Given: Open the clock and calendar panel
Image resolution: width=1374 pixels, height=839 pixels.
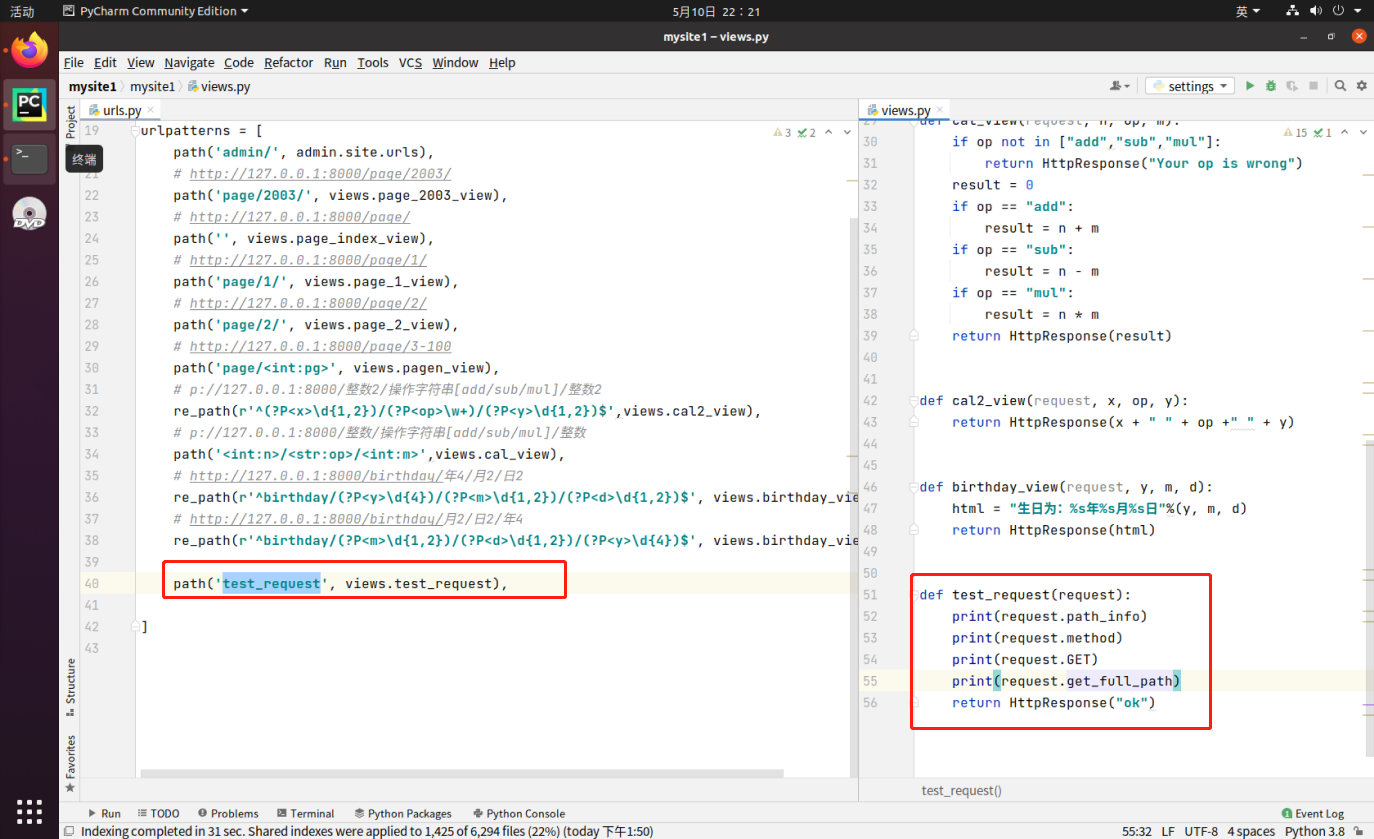Looking at the screenshot, I should click(x=716, y=11).
